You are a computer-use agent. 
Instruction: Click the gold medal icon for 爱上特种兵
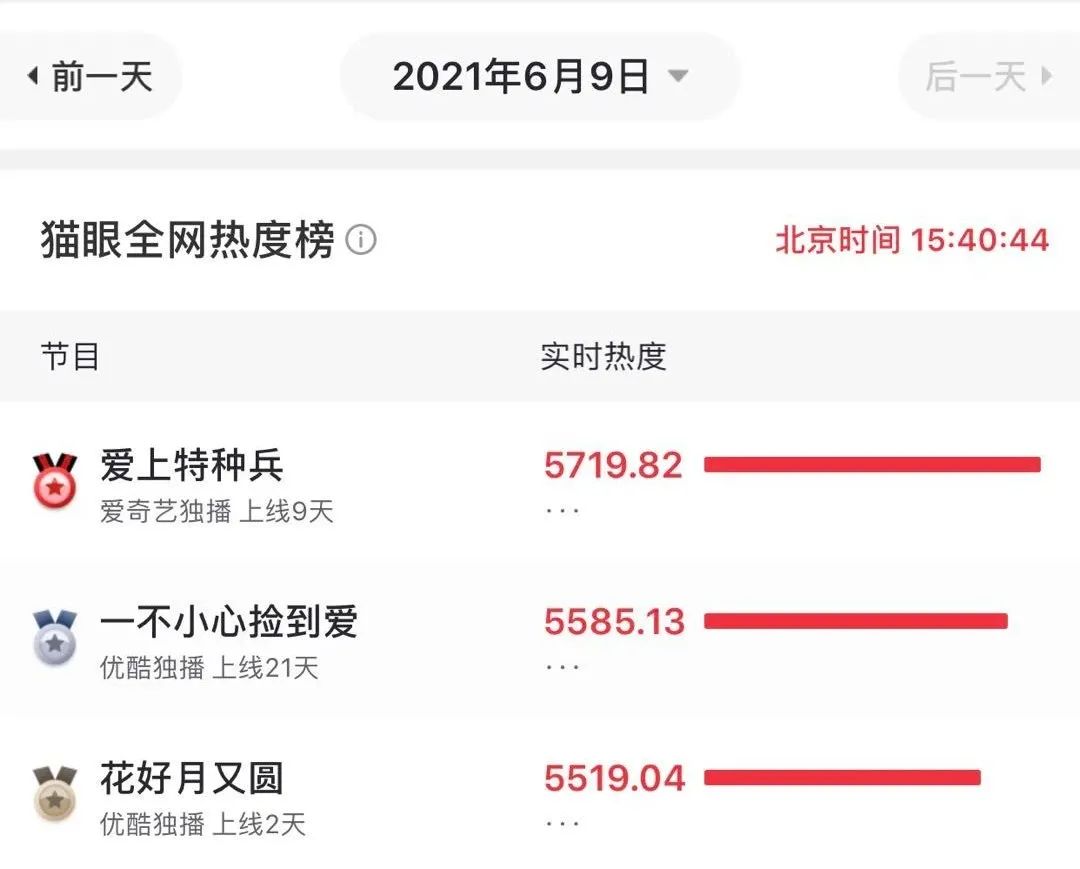pyautogui.click(x=55, y=480)
